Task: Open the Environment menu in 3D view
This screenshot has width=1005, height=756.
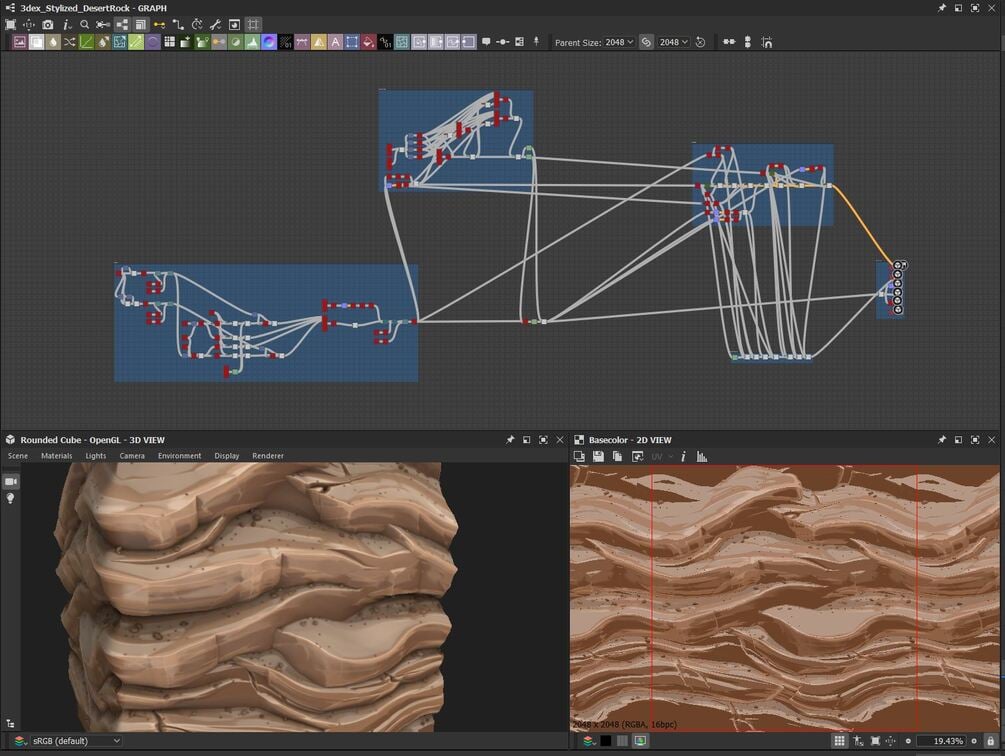Action: pos(179,456)
